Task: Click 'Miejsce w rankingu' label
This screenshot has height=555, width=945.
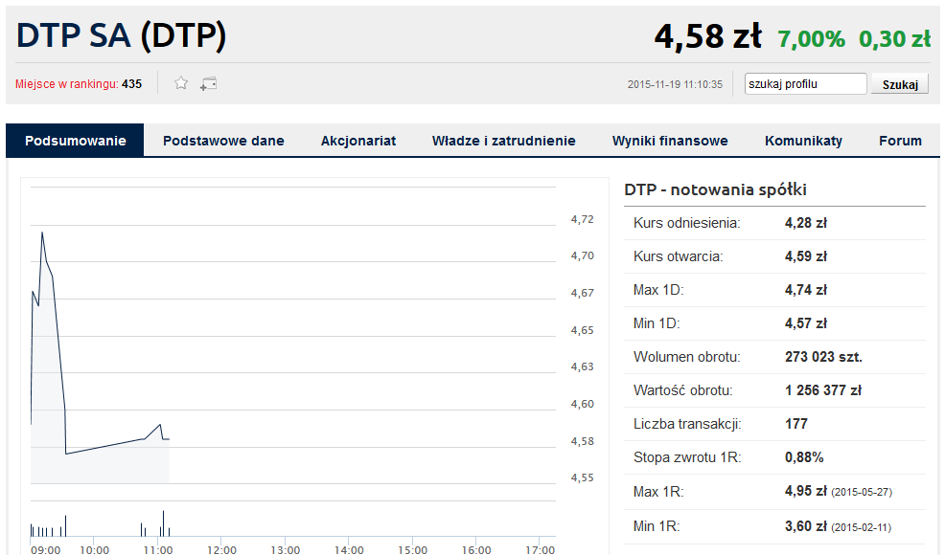Action: (67, 84)
